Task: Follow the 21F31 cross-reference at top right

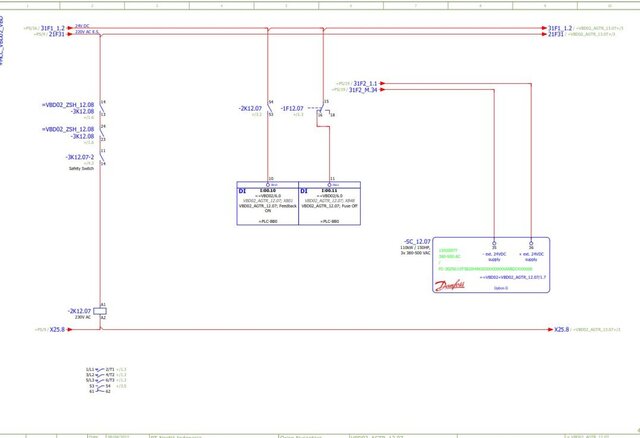Action: [556, 34]
